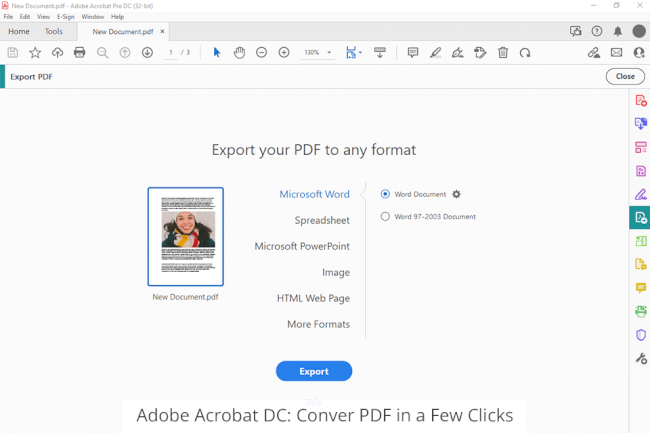Open the Edit menu
The width and height of the screenshot is (650, 433).
tap(25, 17)
